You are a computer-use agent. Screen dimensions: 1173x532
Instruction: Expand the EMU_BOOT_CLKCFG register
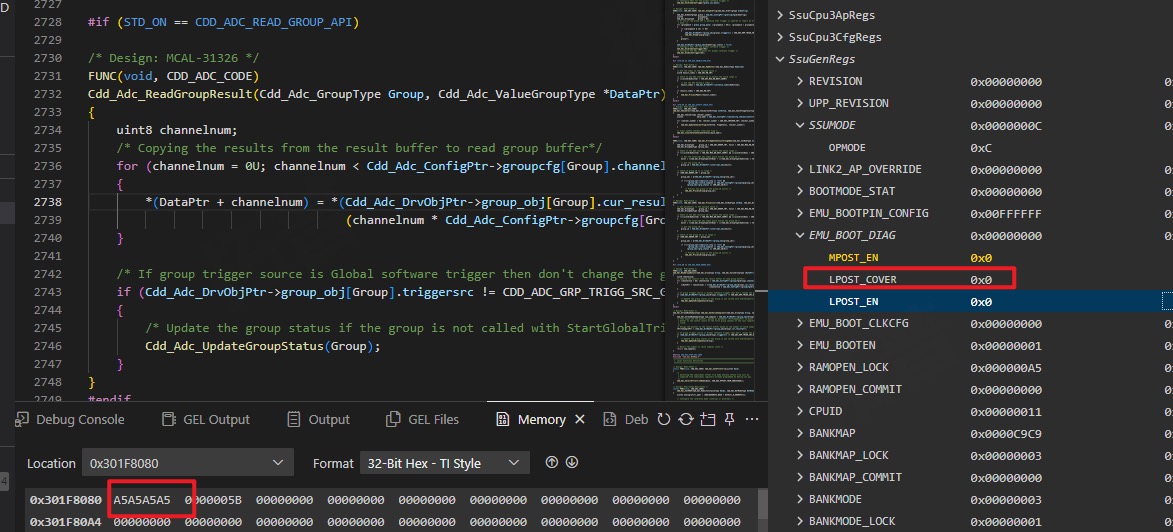pos(800,323)
